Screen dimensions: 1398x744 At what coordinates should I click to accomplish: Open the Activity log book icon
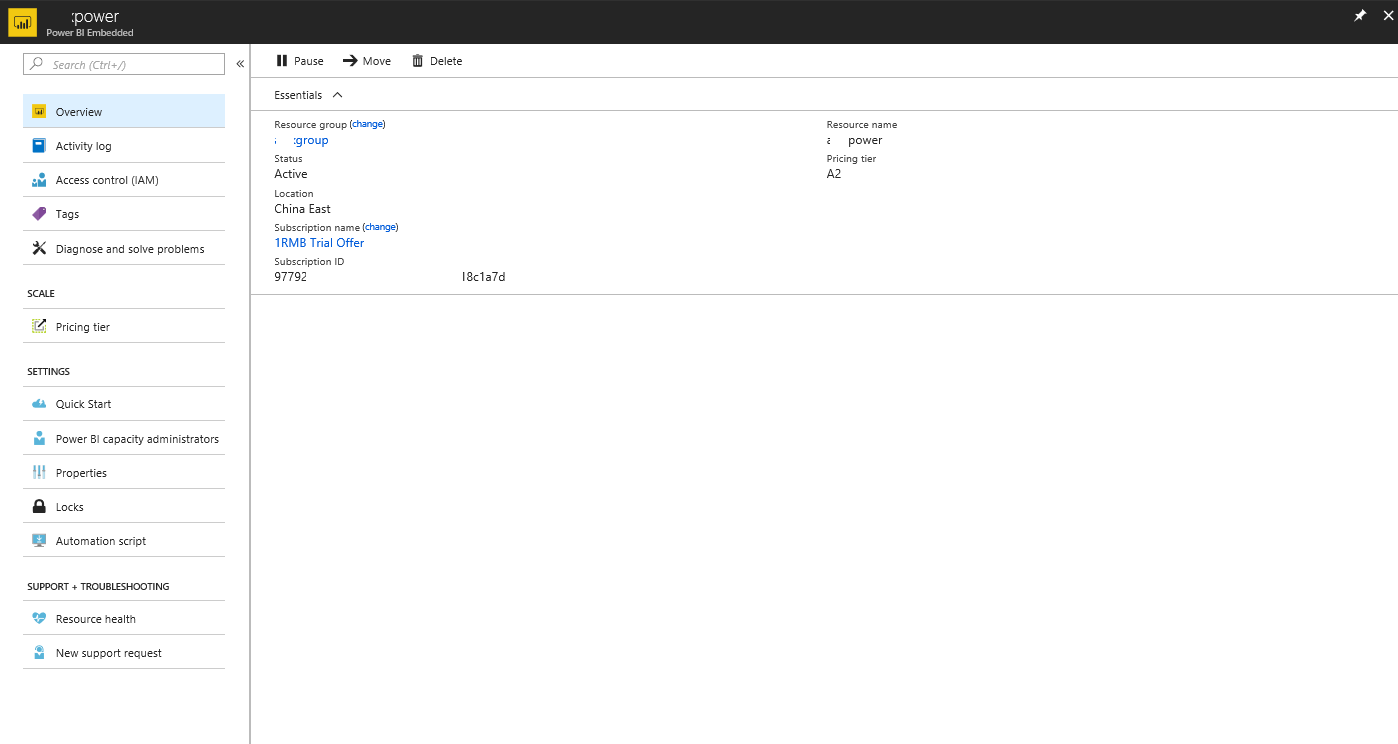pyautogui.click(x=39, y=146)
